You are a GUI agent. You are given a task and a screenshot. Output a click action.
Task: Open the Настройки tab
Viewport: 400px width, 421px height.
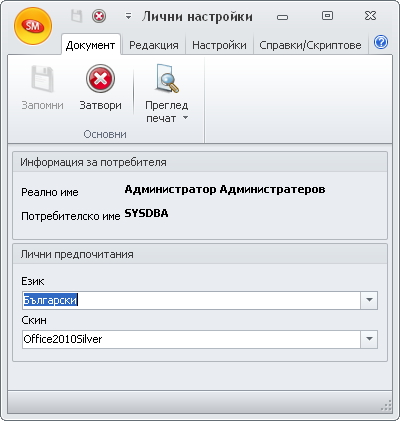(219, 45)
